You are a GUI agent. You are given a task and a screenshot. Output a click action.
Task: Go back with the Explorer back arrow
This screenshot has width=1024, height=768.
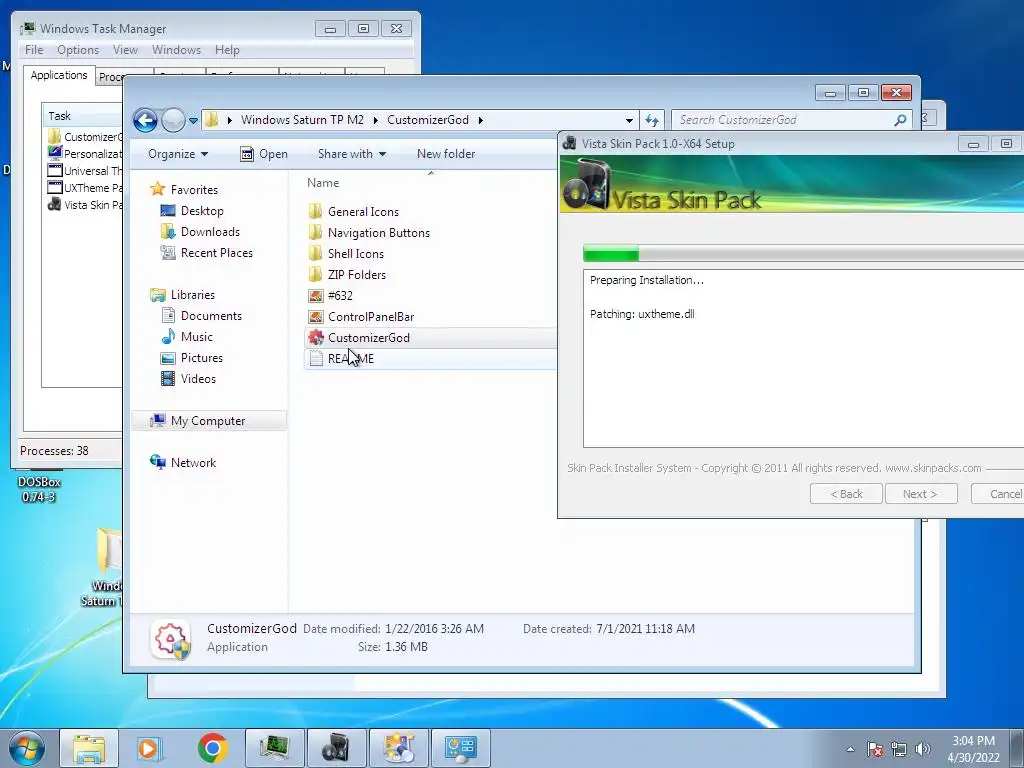(x=145, y=120)
